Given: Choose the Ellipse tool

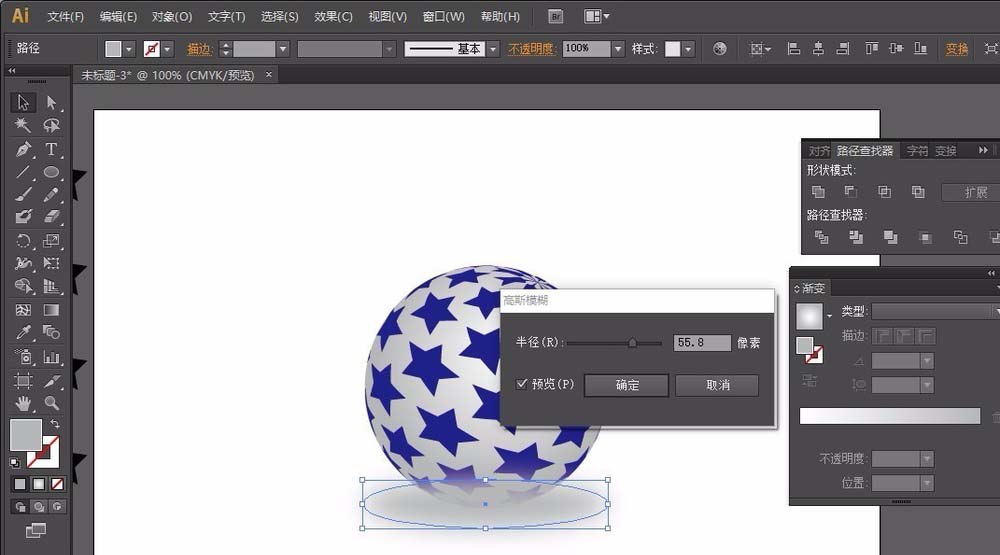Looking at the screenshot, I should [x=51, y=172].
